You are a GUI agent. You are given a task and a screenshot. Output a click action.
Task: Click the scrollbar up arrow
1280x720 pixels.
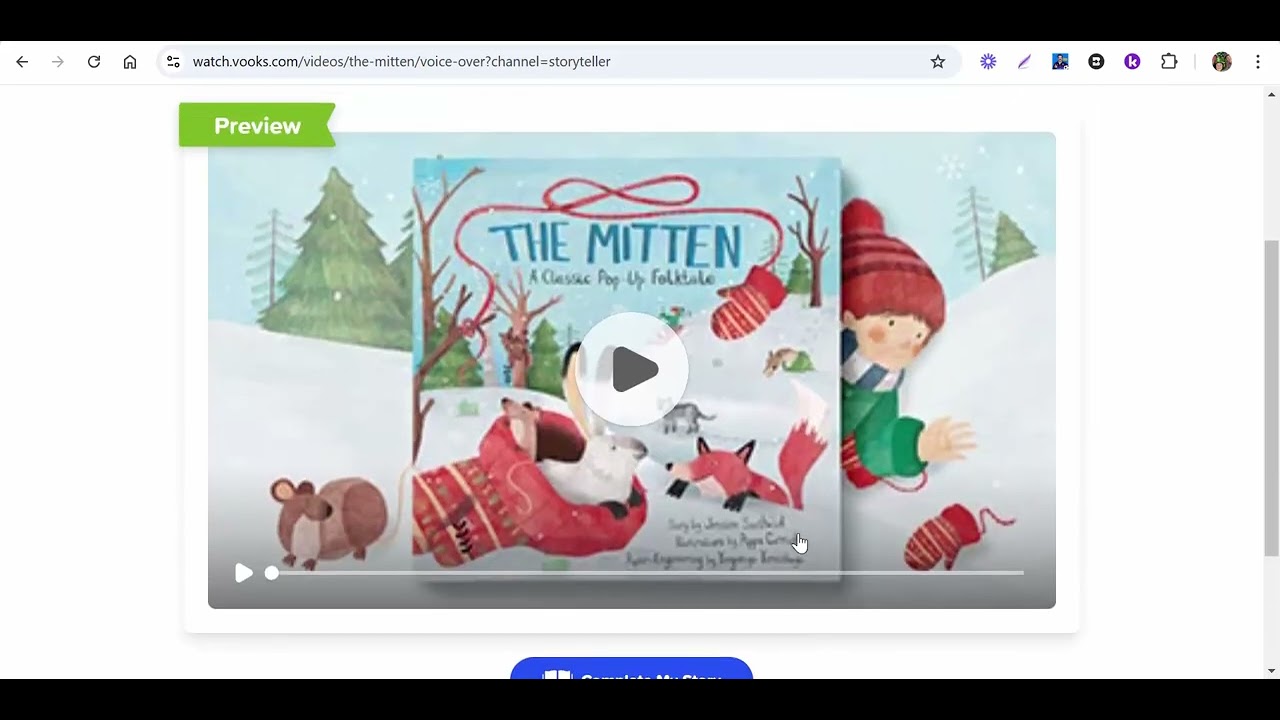click(x=1271, y=94)
